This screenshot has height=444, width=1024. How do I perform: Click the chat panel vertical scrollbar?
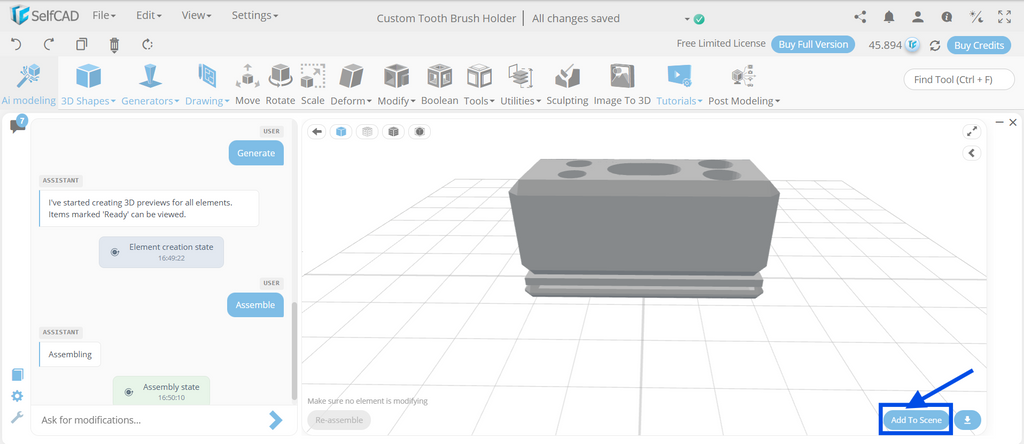(295, 349)
